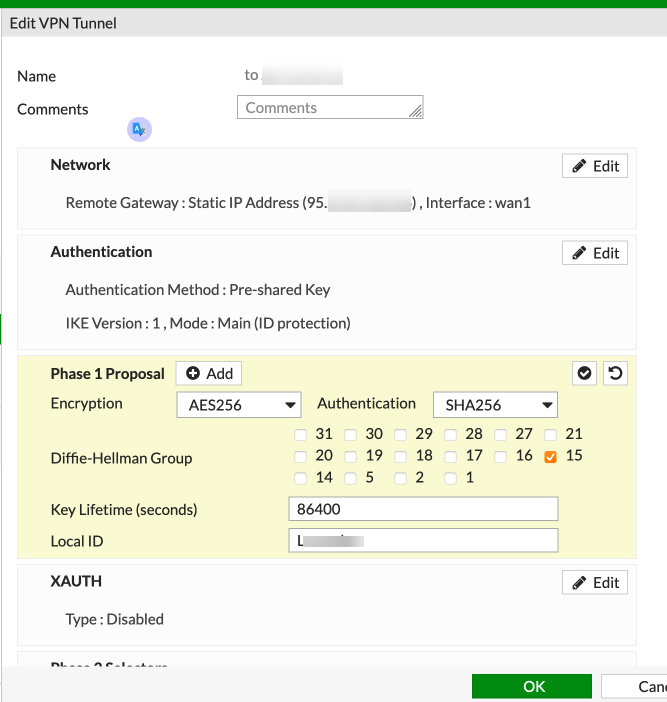Screen dimensions: 667x702
Task: Enable Diffie-Hellman group 14
Action: coord(301,479)
